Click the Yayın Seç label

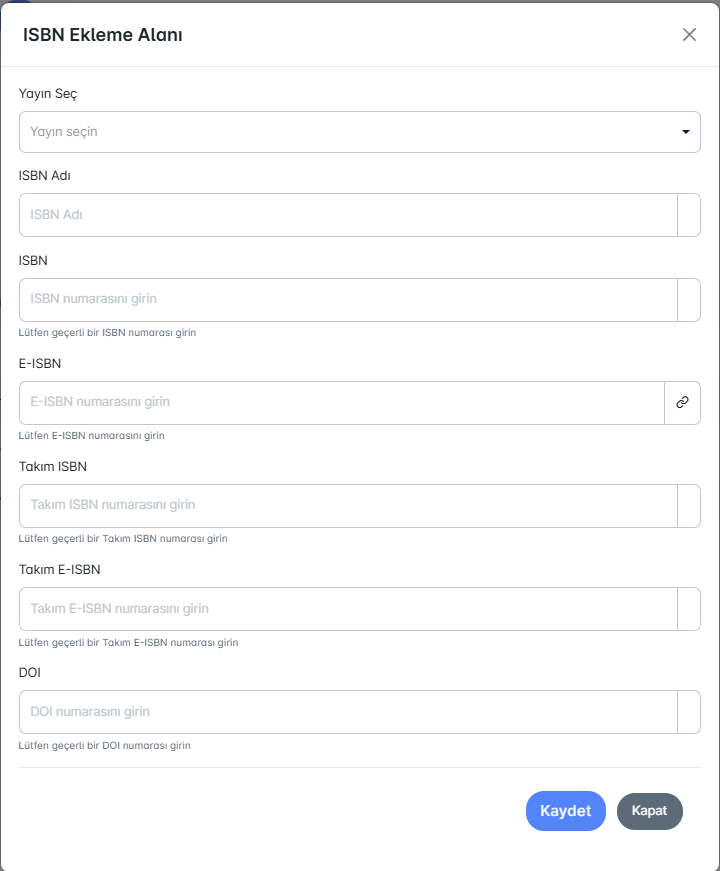click(x=48, y=94)
